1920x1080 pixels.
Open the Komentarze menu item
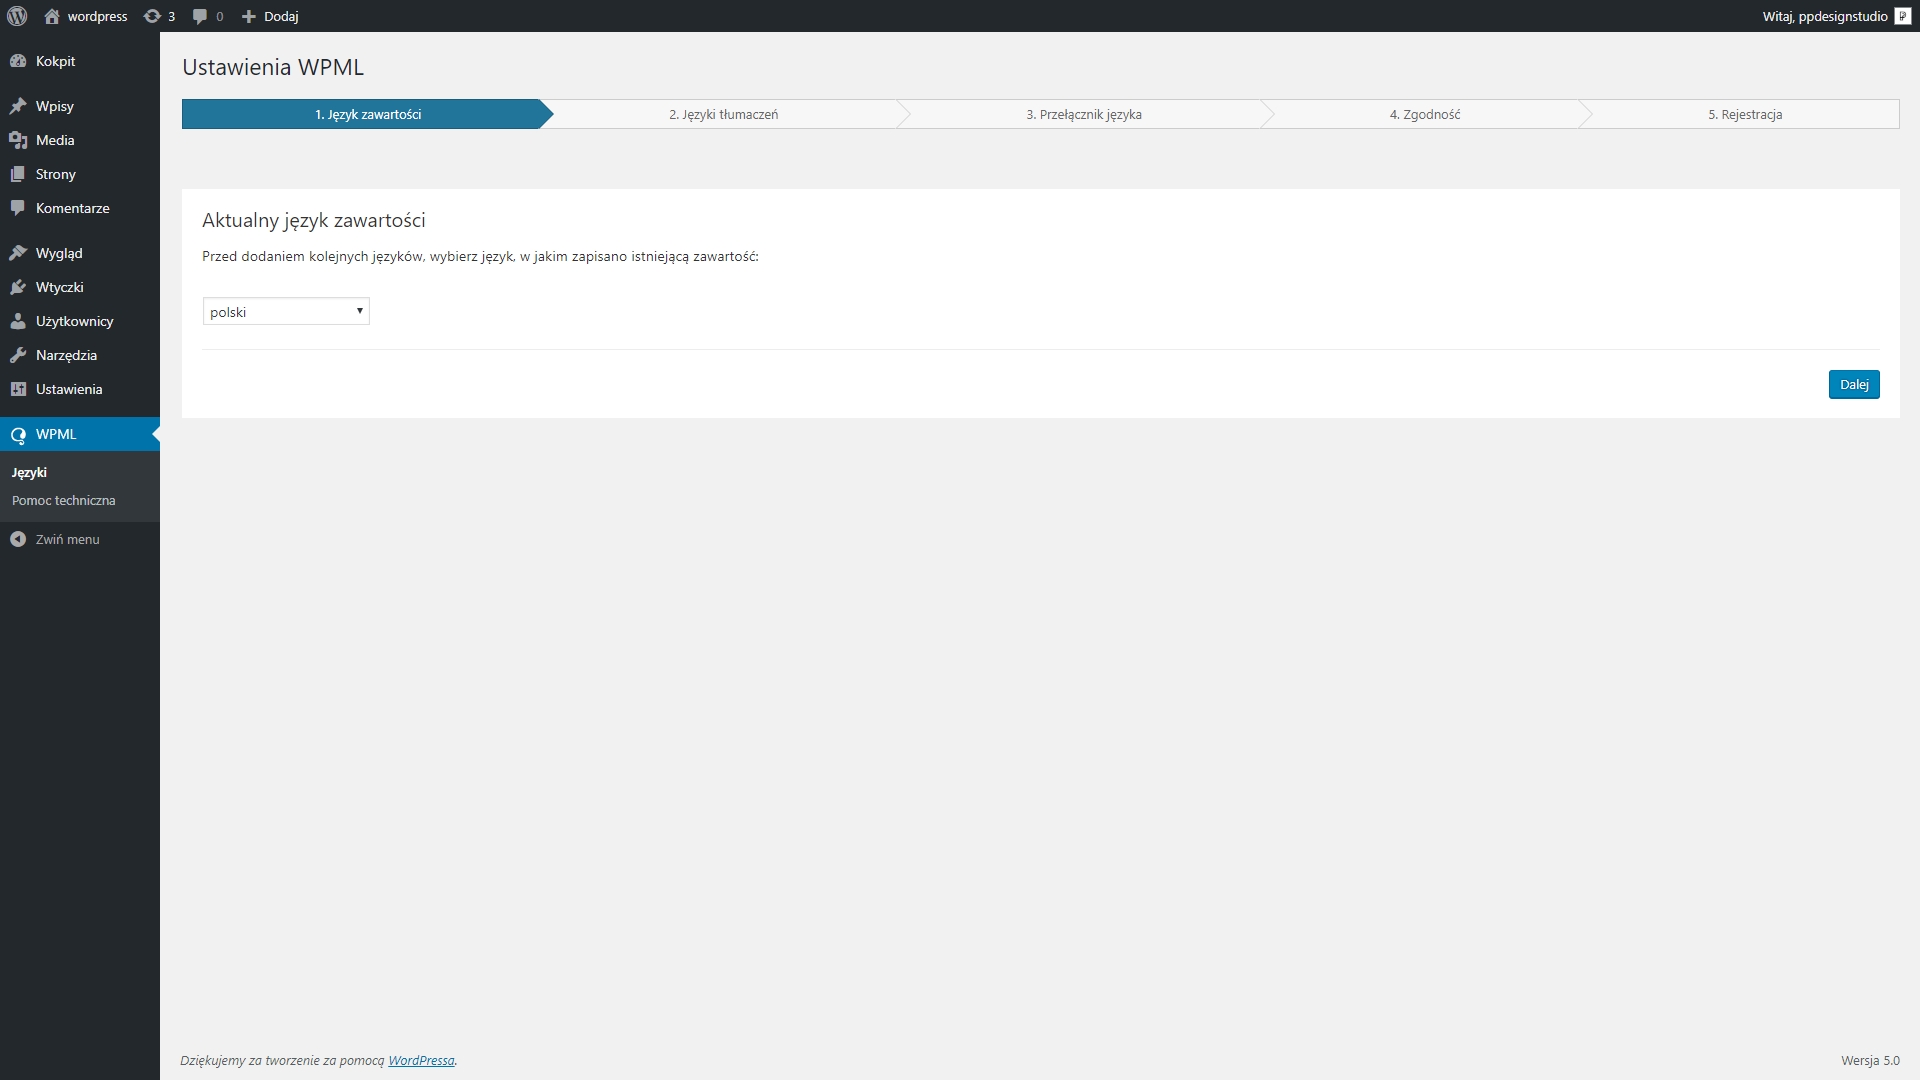click(x=80, y=208)
